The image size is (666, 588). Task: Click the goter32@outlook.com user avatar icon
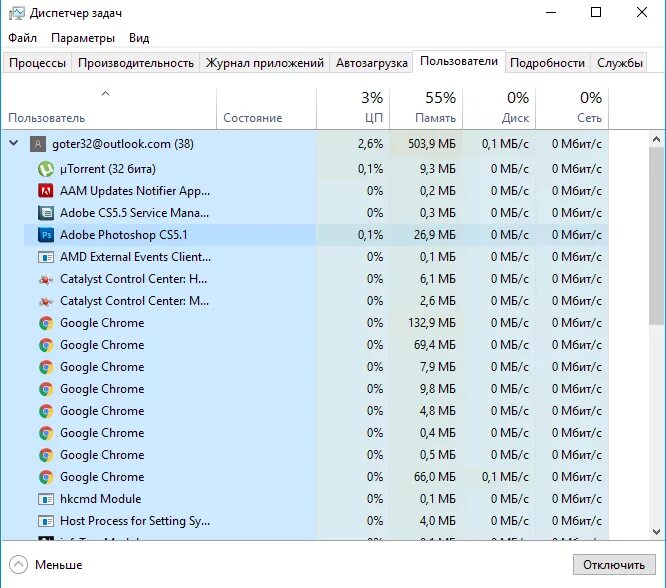pyautogui.click(x=38, y=144)
